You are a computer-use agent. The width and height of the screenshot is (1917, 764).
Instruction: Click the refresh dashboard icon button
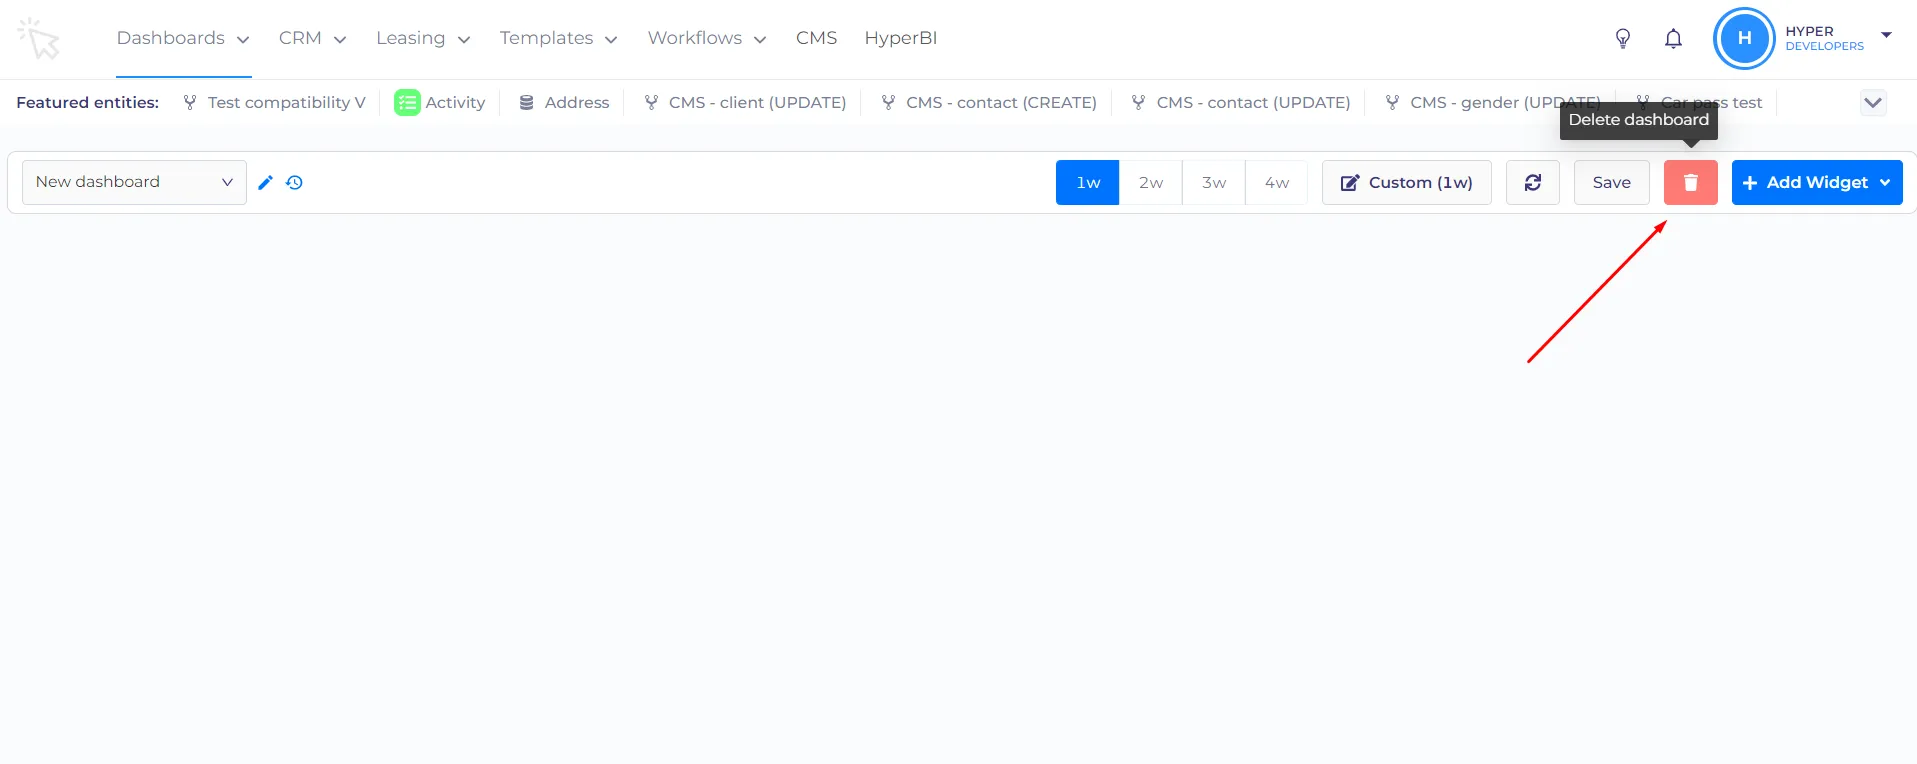1533,182
